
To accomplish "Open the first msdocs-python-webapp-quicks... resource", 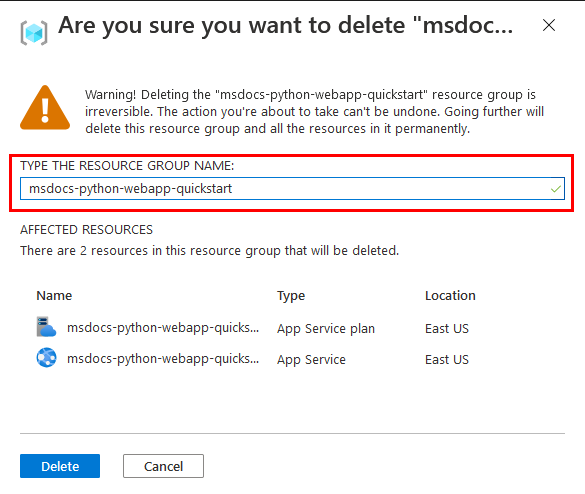I will click(163, 328).
